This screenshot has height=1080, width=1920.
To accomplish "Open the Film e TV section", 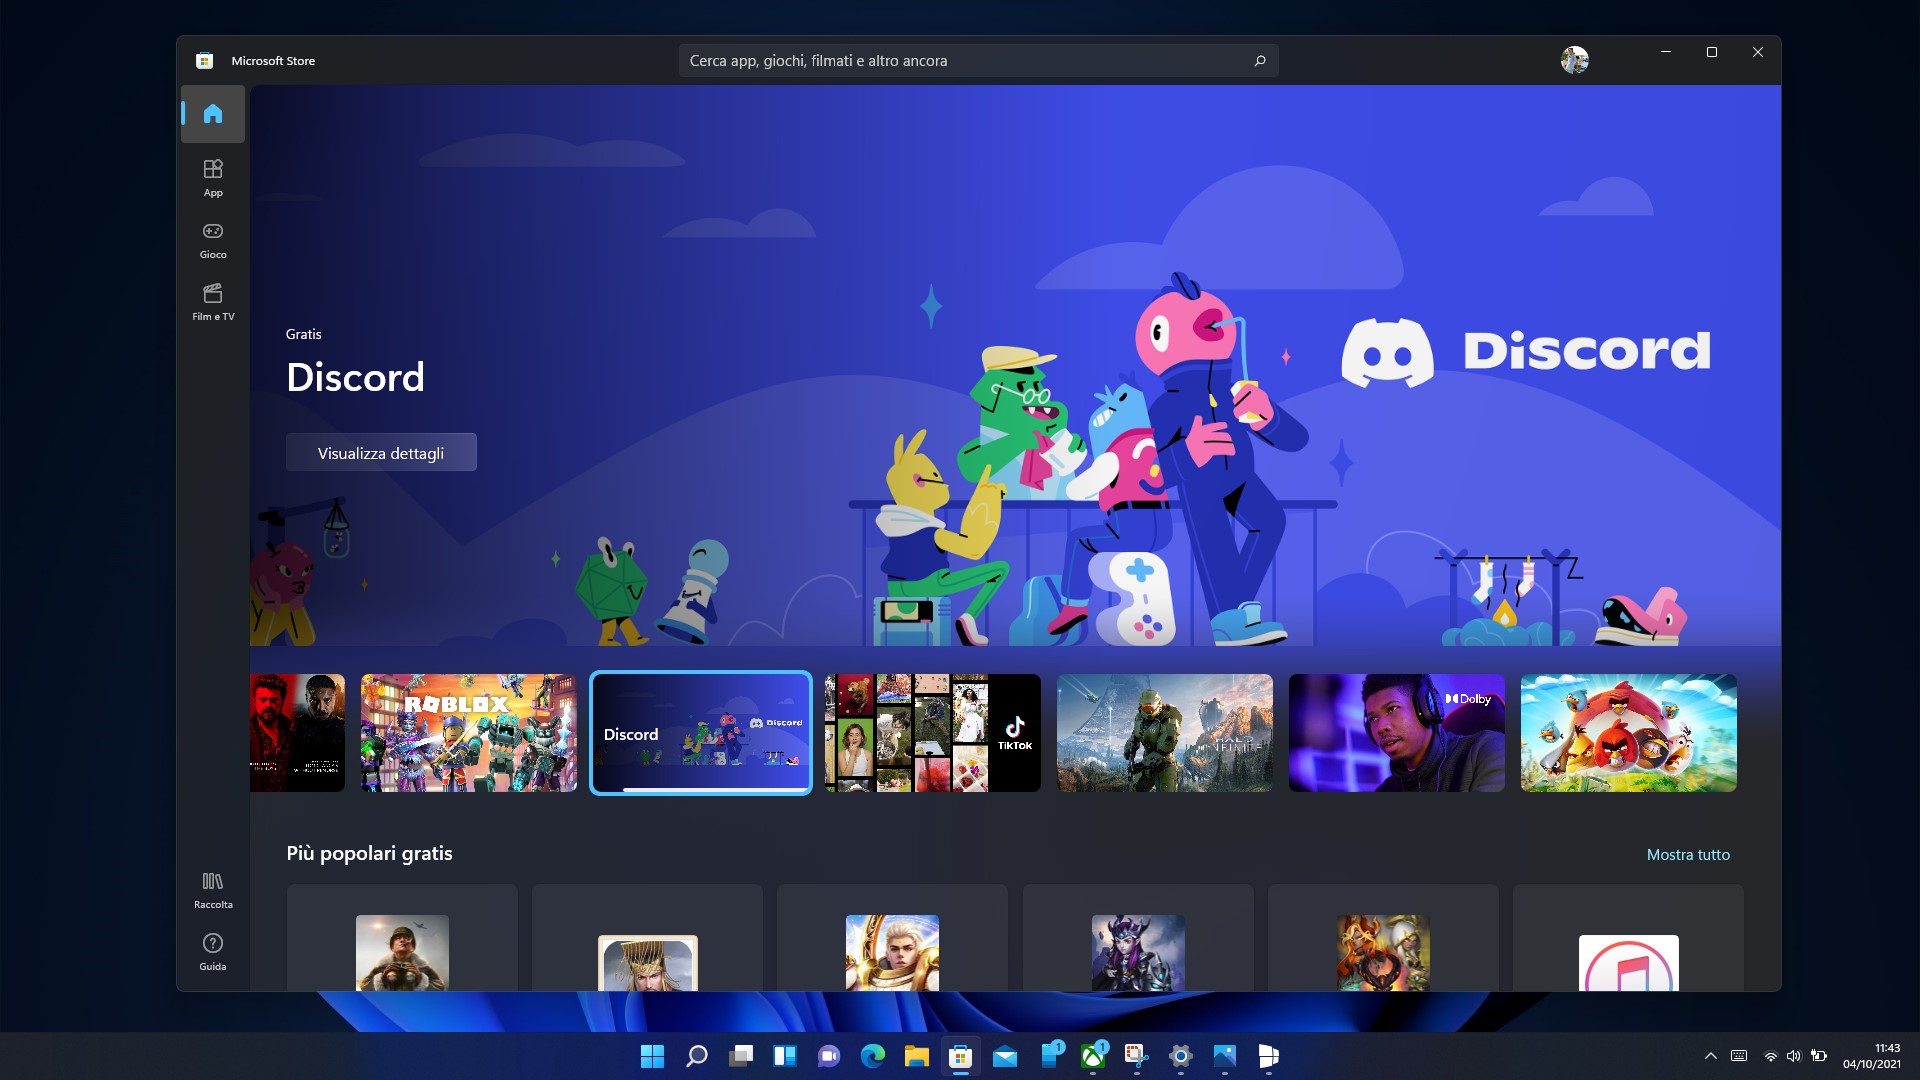I will pos(213,302).
